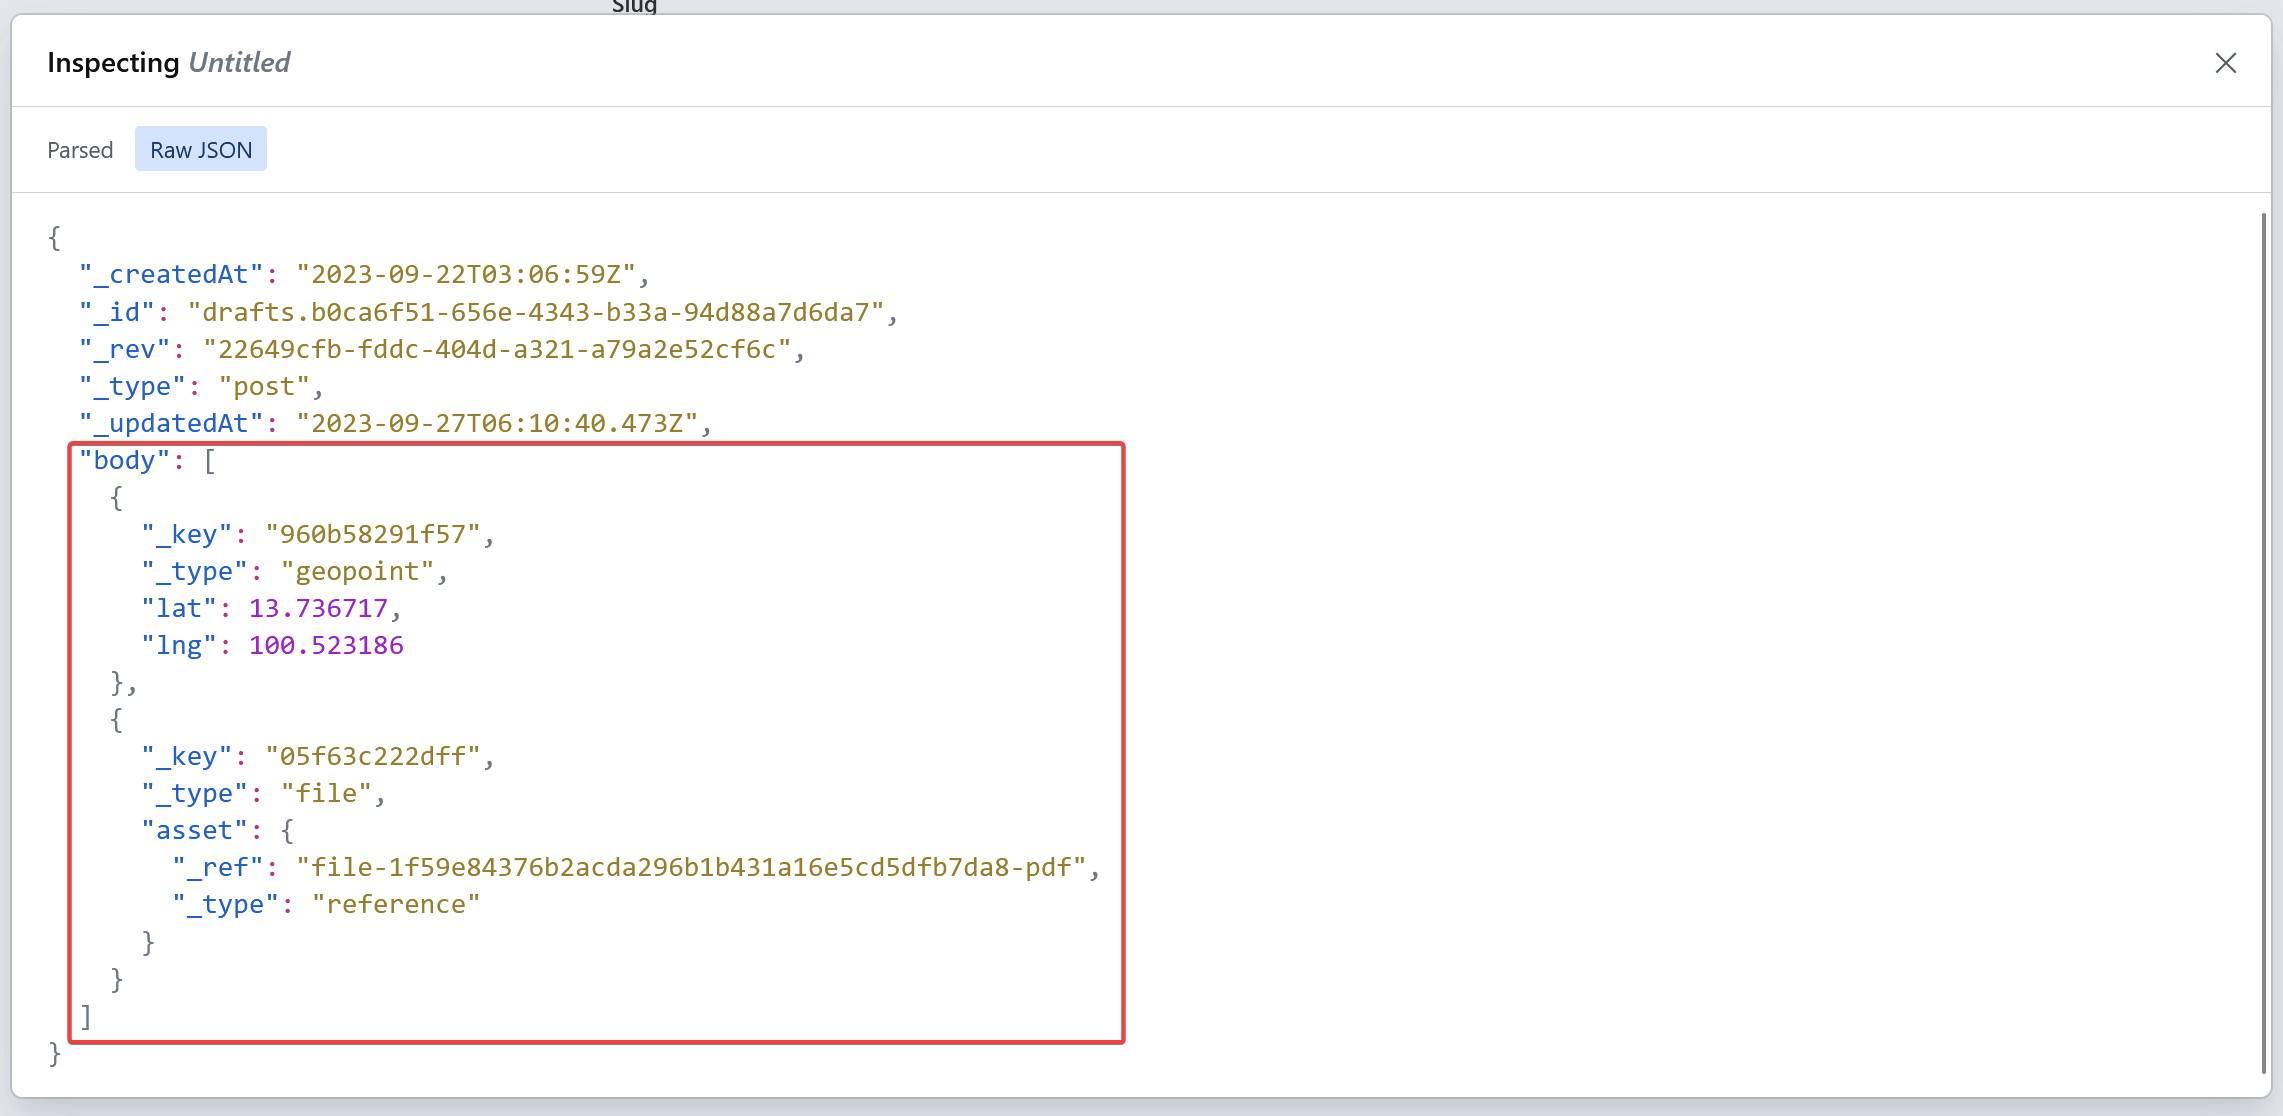The width and height of the screenshot is (2283, 1116).
Task: Close the Inspecting dialog with X
Action: (2225, 63)
